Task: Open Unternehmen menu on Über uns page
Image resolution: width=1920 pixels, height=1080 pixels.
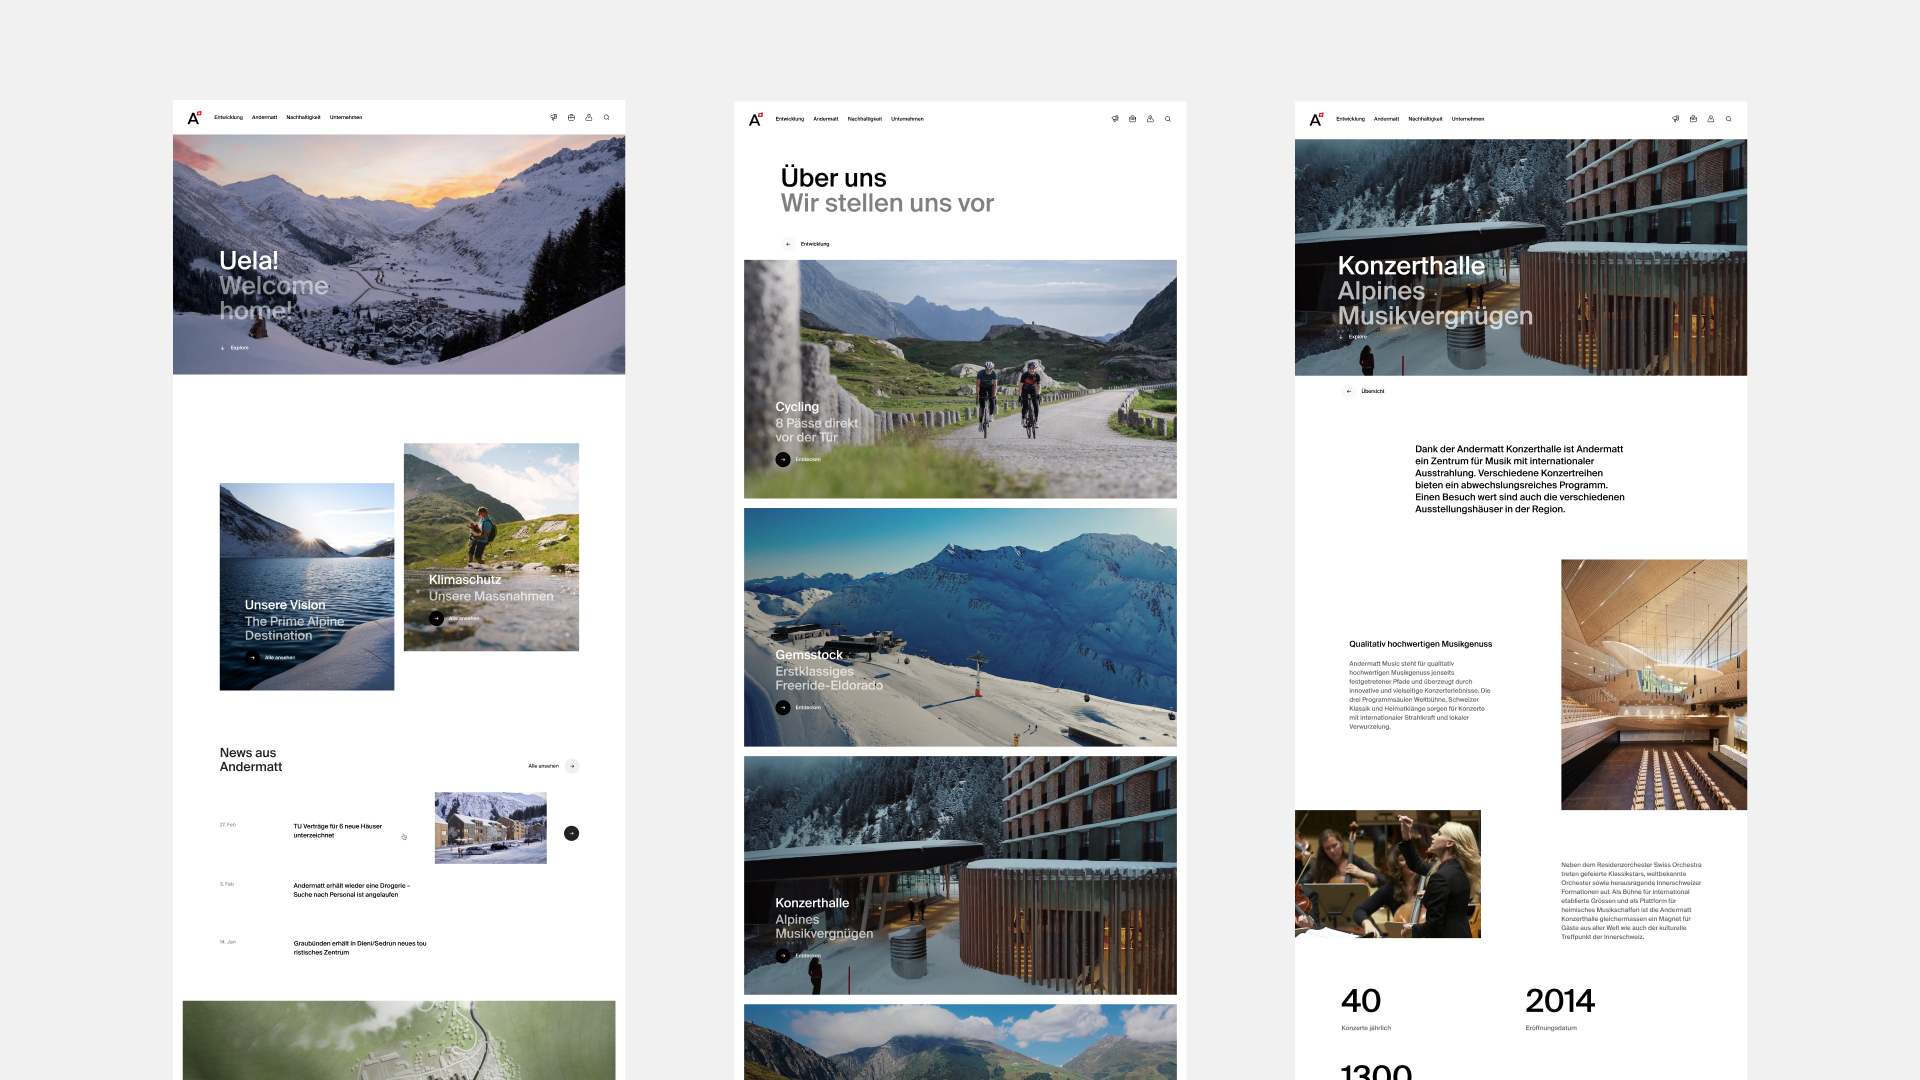Action: tap(907, 119)
